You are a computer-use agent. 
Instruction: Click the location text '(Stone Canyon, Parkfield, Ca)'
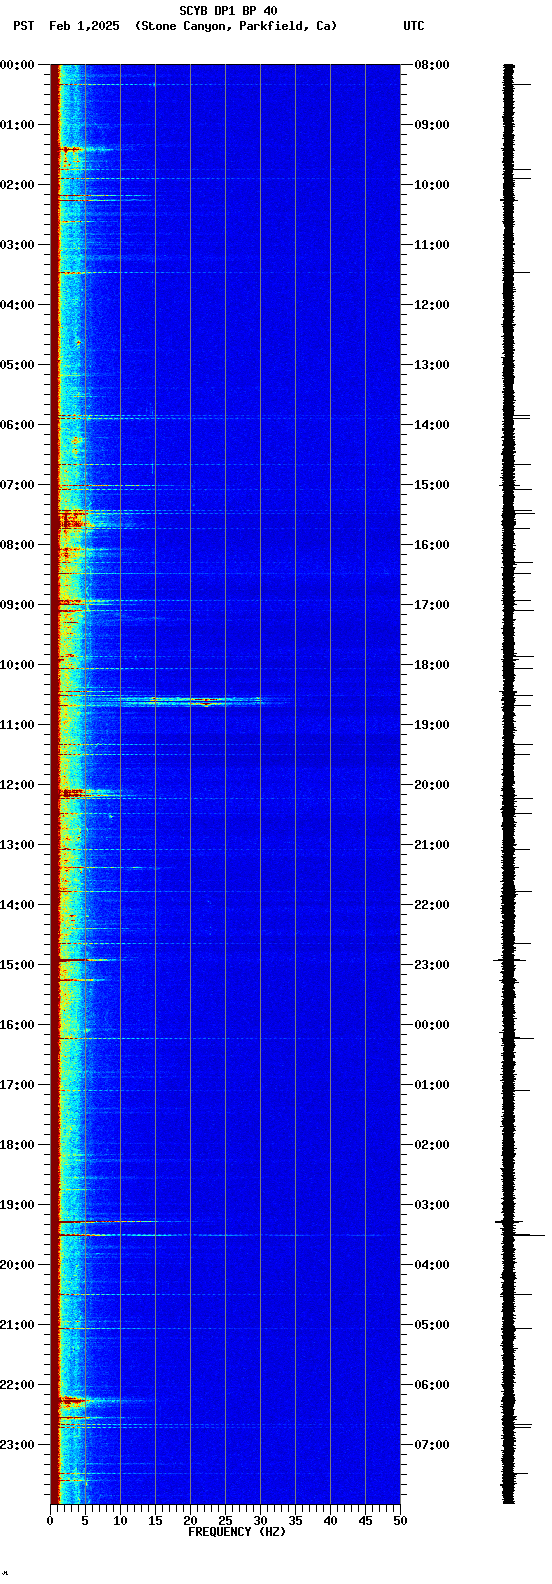236,26
